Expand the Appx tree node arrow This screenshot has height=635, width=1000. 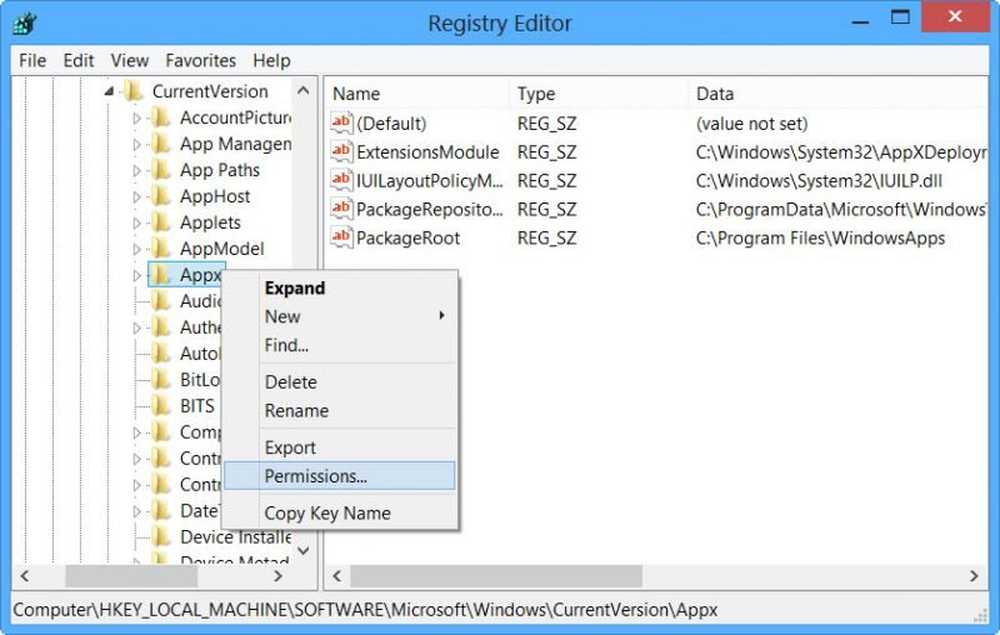pyautogui.click(x=136, y=275)
